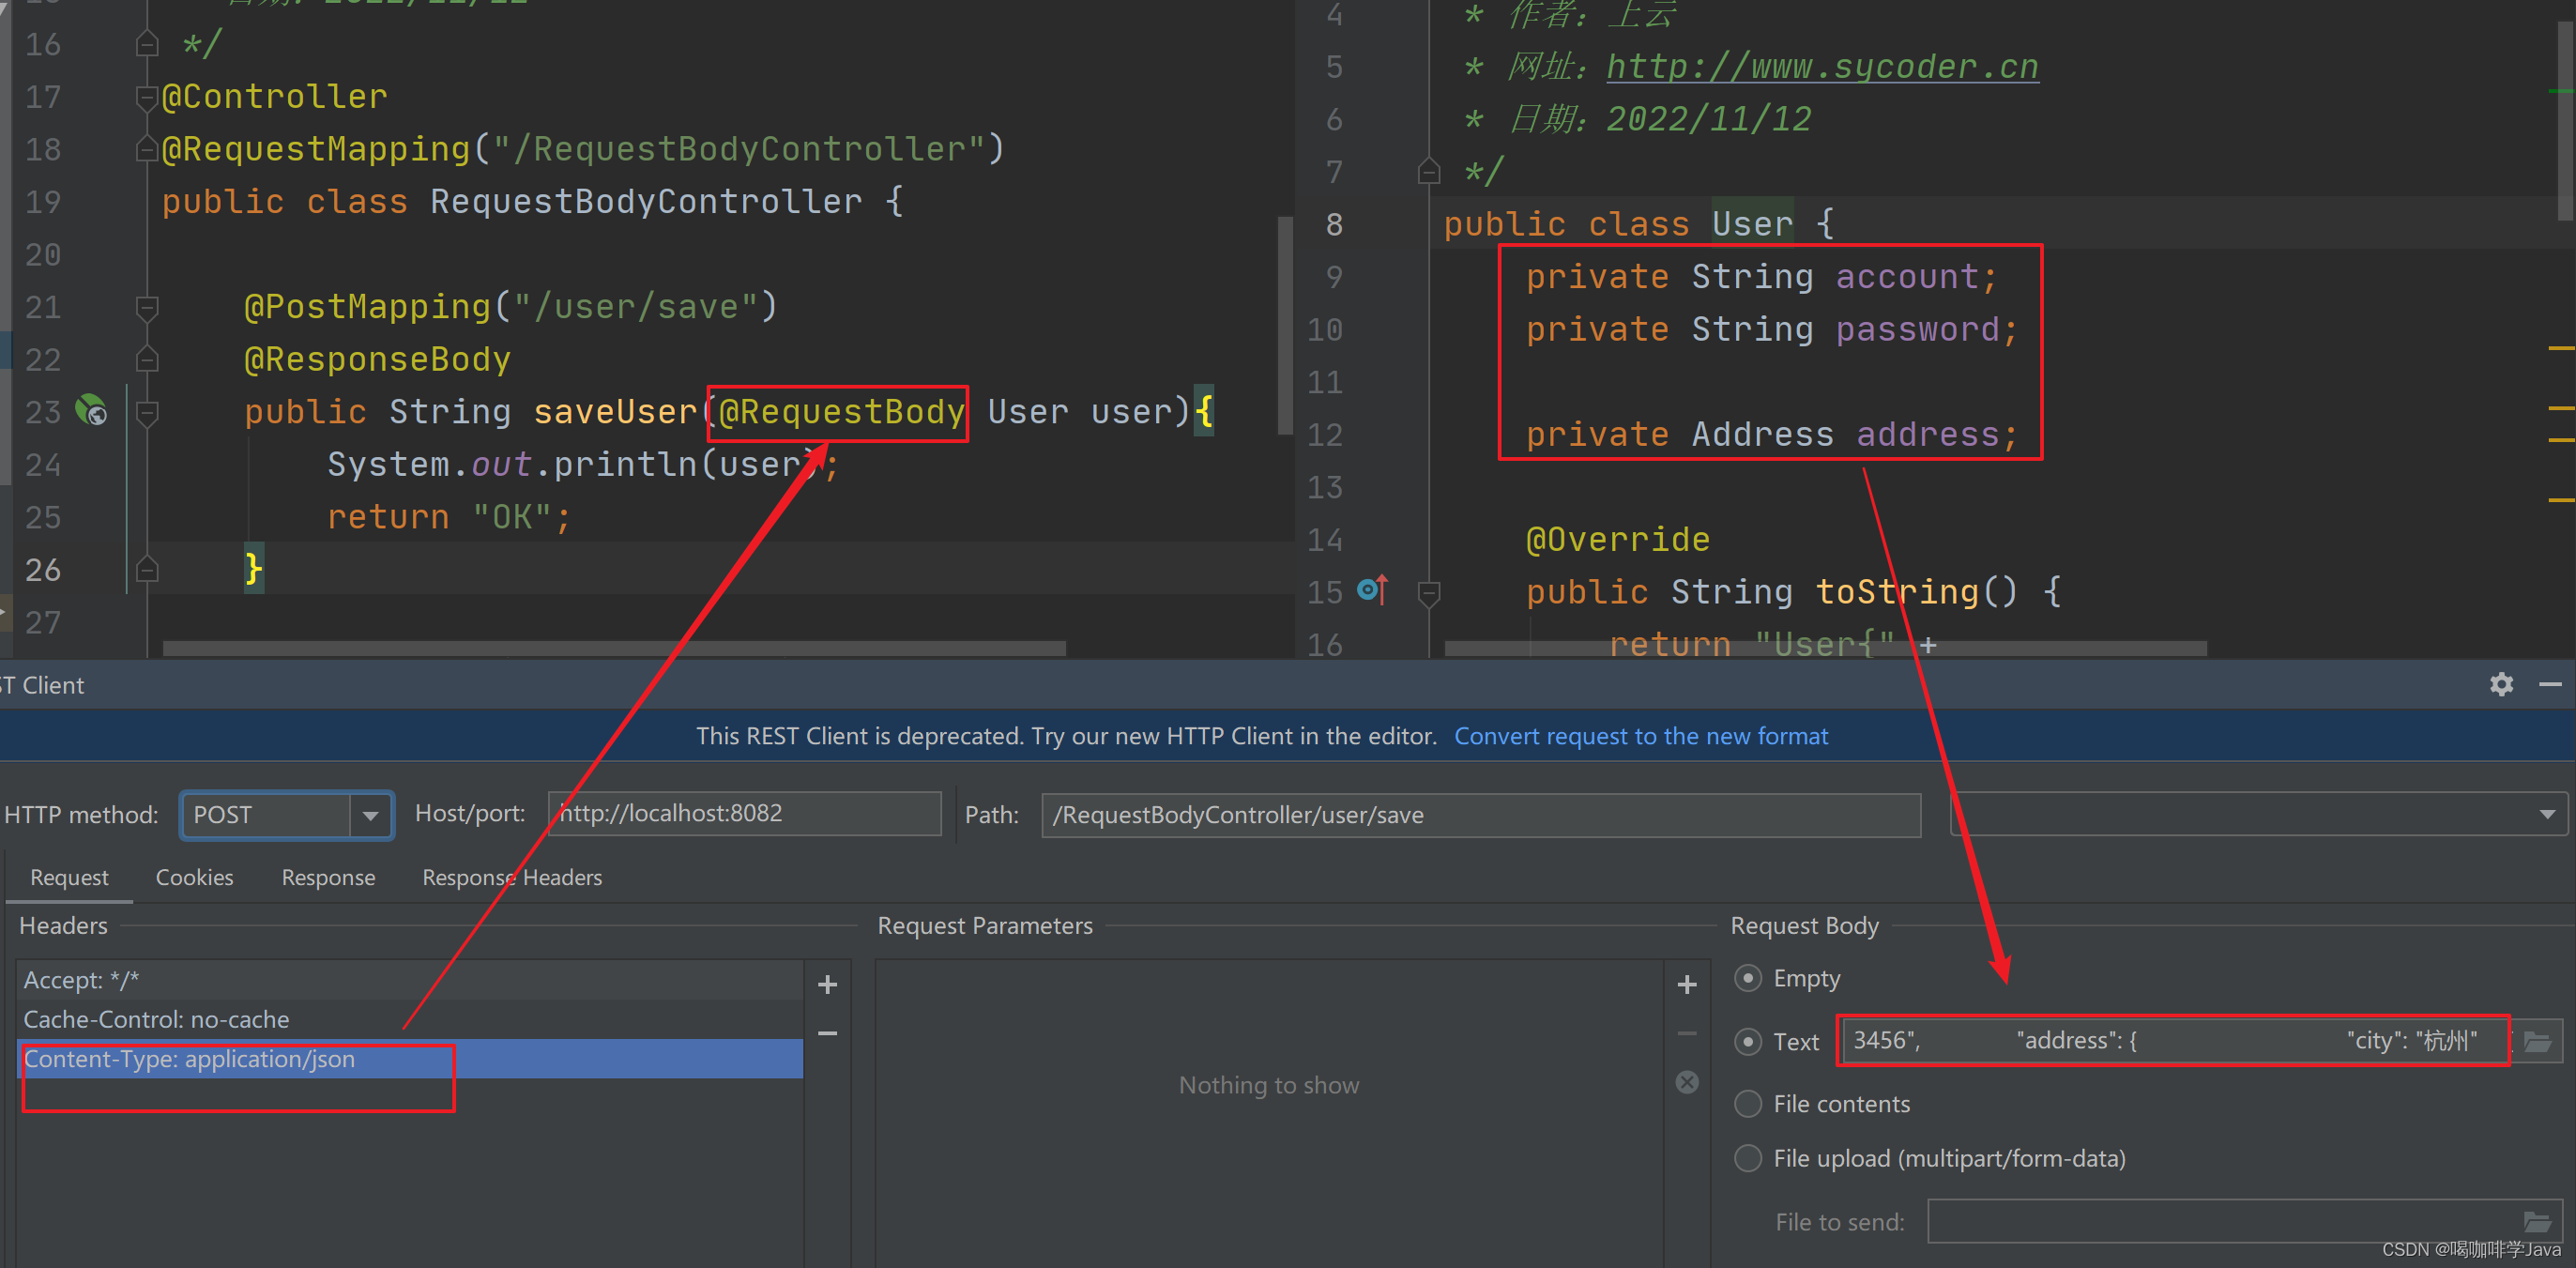The width and height of the screenshot is (2576, 1268).
Task: Open folder icon beside Text body field
Action: click(x=2537, y=1041)
